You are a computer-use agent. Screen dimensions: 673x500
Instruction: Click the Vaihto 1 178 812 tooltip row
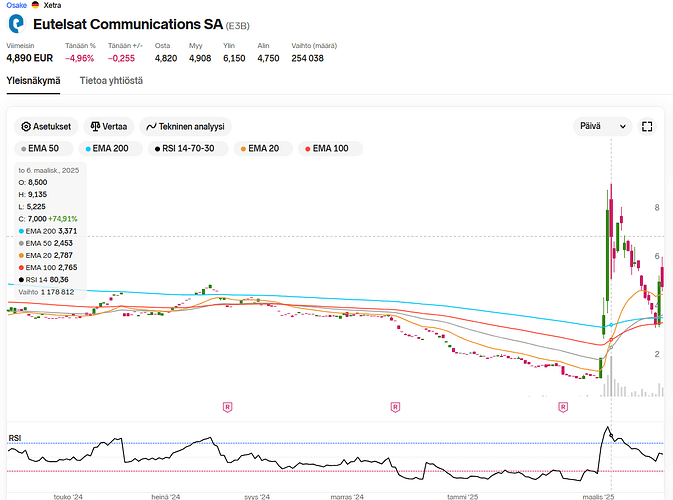[x=46, y=292]
